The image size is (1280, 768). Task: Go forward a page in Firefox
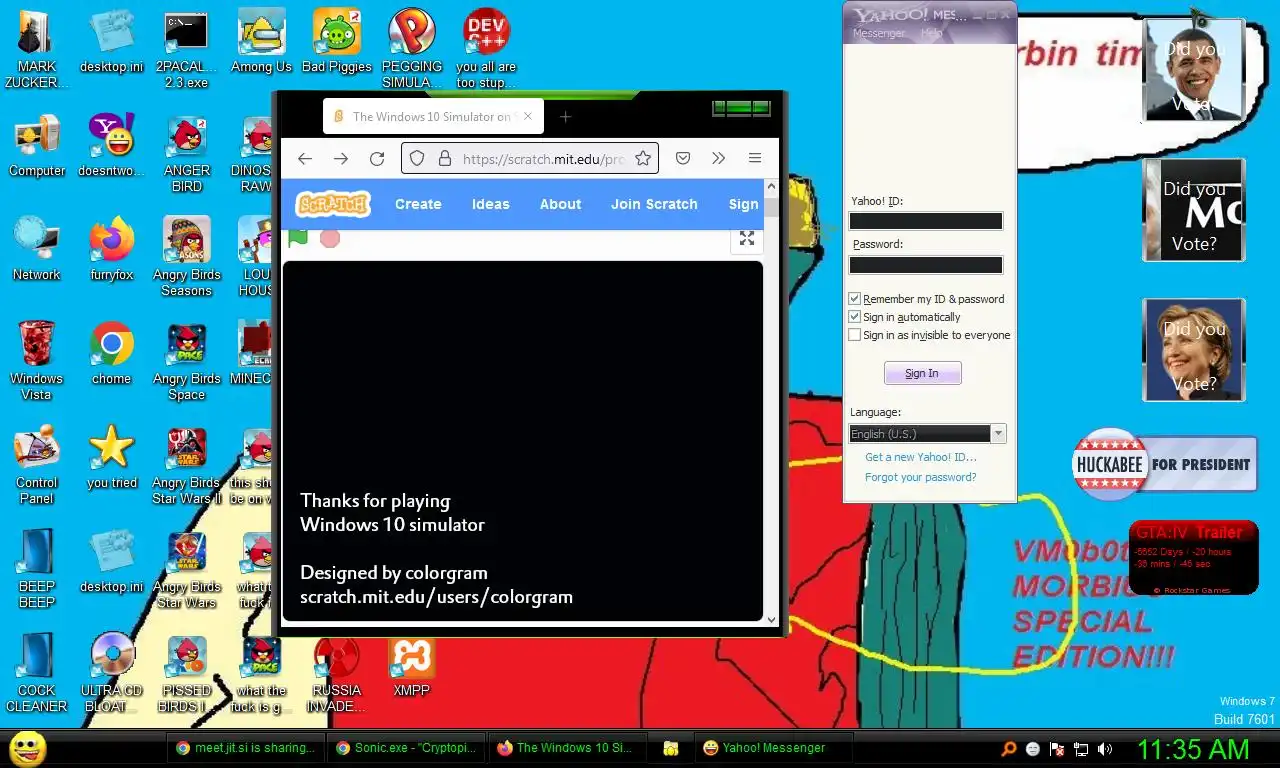341,158
